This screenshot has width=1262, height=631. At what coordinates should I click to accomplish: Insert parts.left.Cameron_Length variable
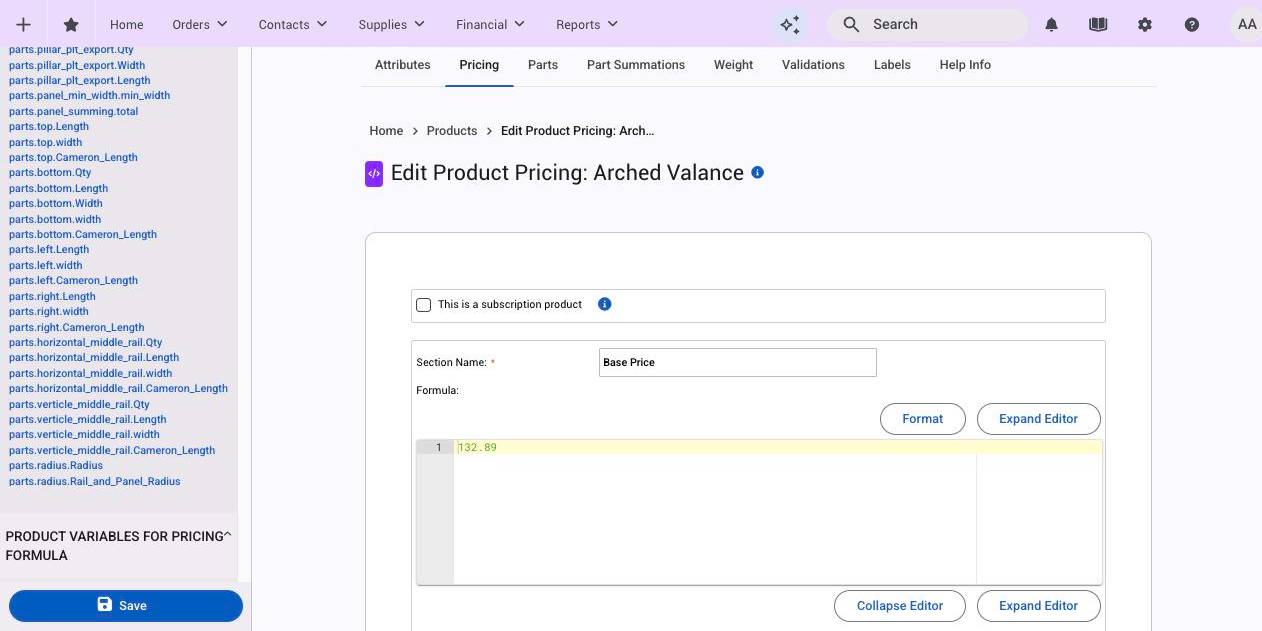74,281
